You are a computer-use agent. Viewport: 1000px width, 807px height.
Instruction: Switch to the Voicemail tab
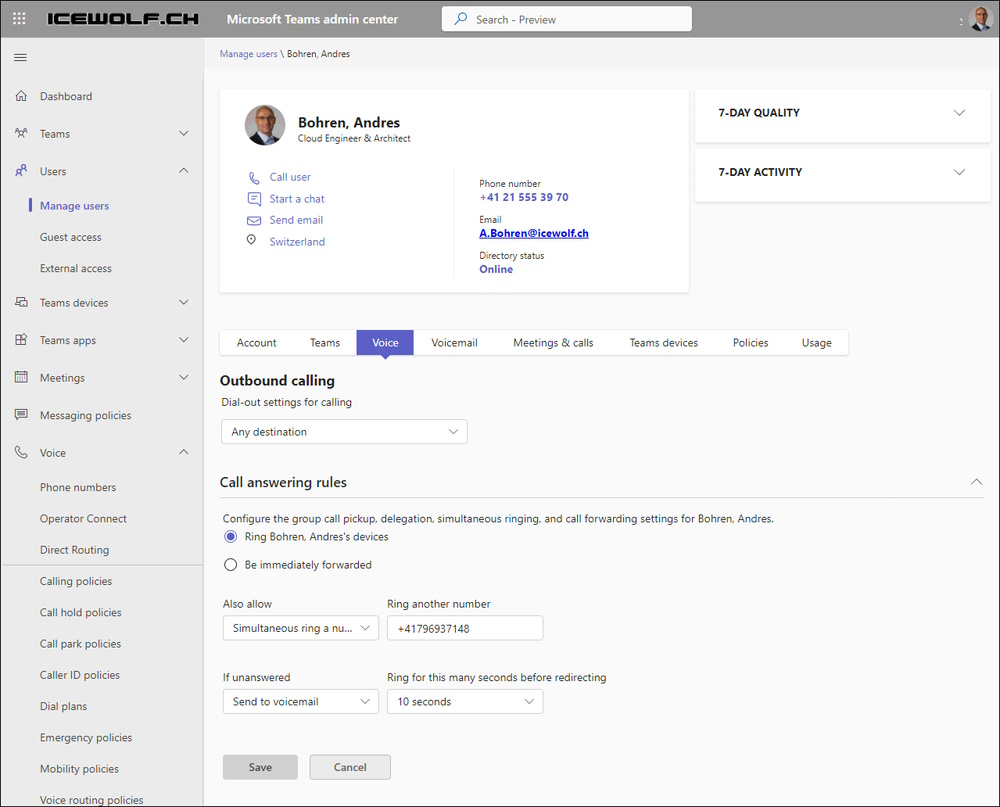454,343
